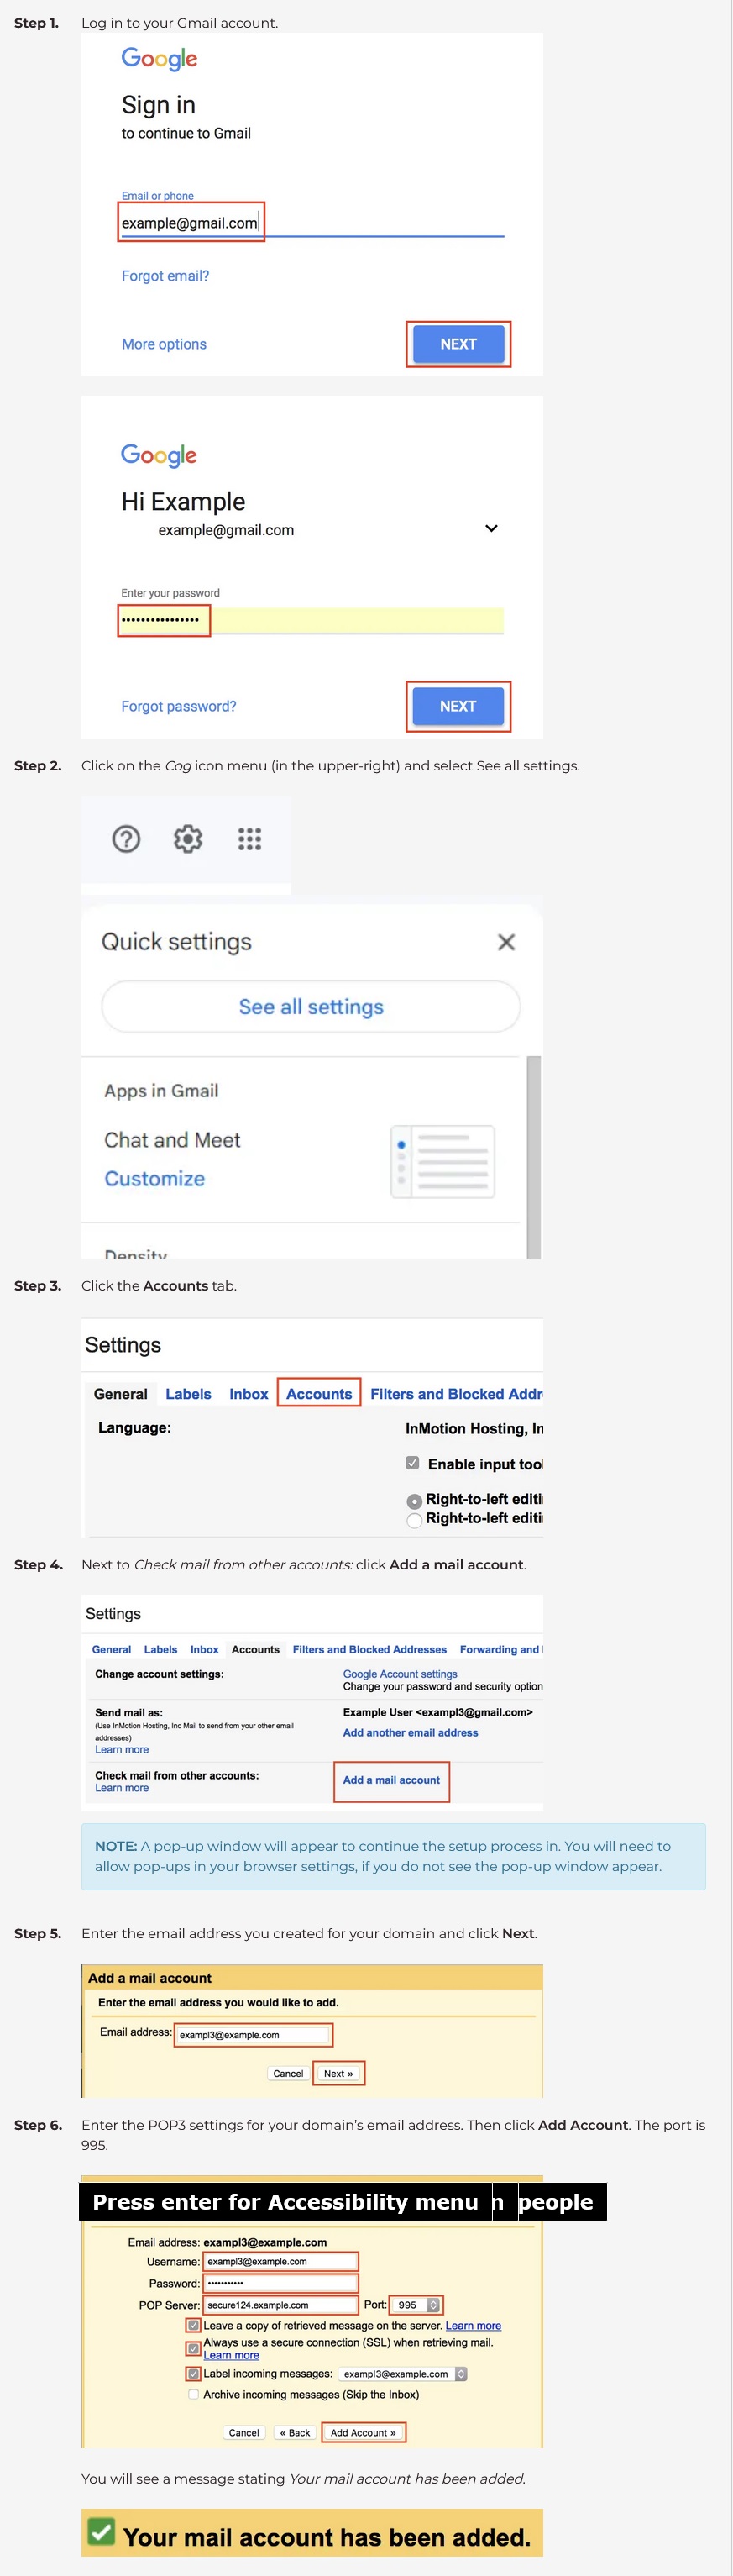
Task: Click the Google logo above Sign in
Action: [x=159, y=59]
